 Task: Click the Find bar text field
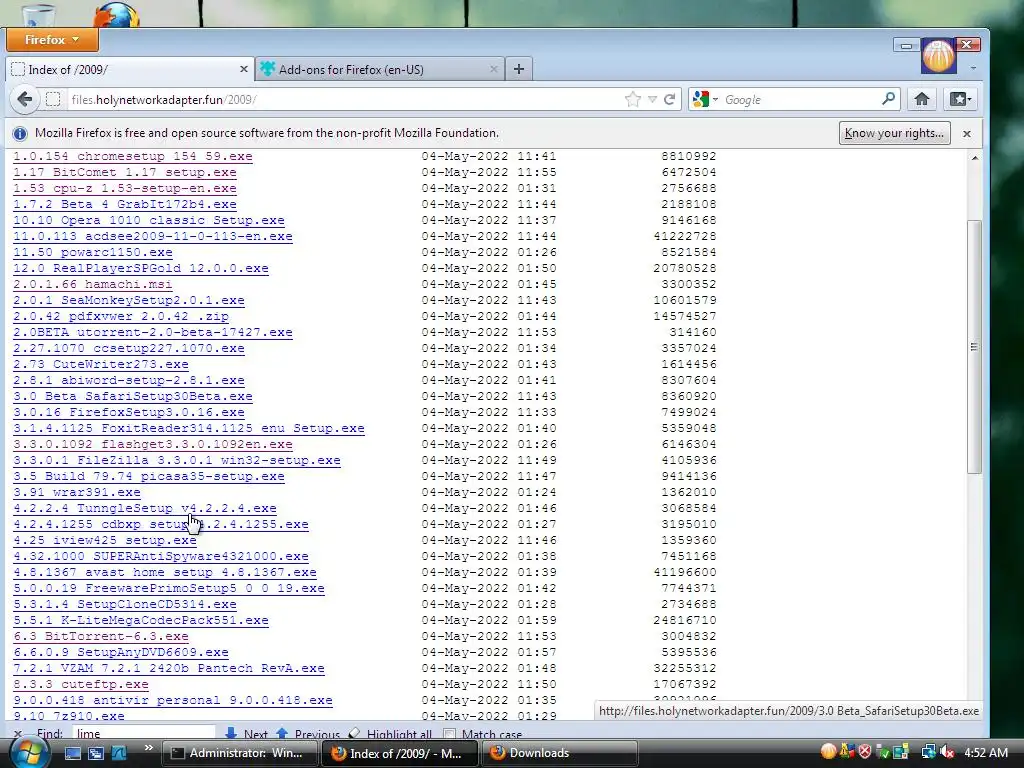144,733
